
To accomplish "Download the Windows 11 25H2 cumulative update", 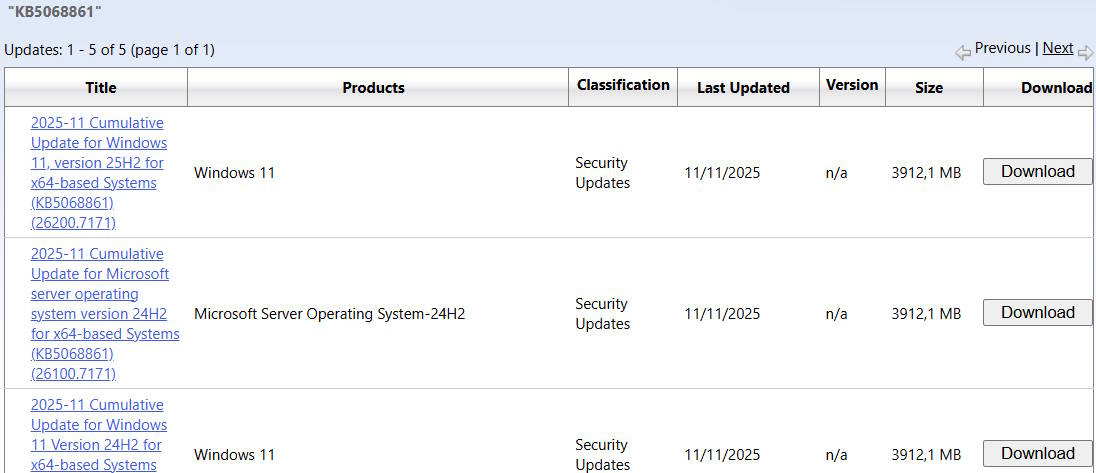I will point(1037,172).
